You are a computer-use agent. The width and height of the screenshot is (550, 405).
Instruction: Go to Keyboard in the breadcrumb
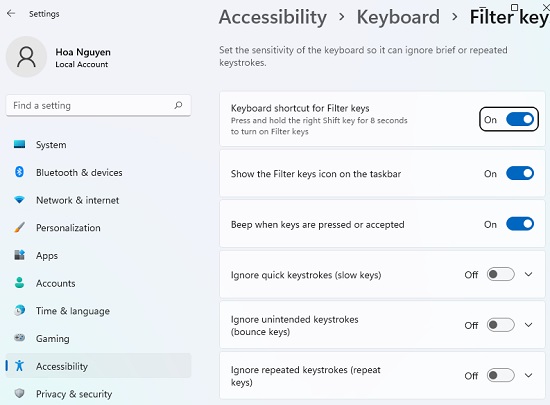[x=398, y=17]
